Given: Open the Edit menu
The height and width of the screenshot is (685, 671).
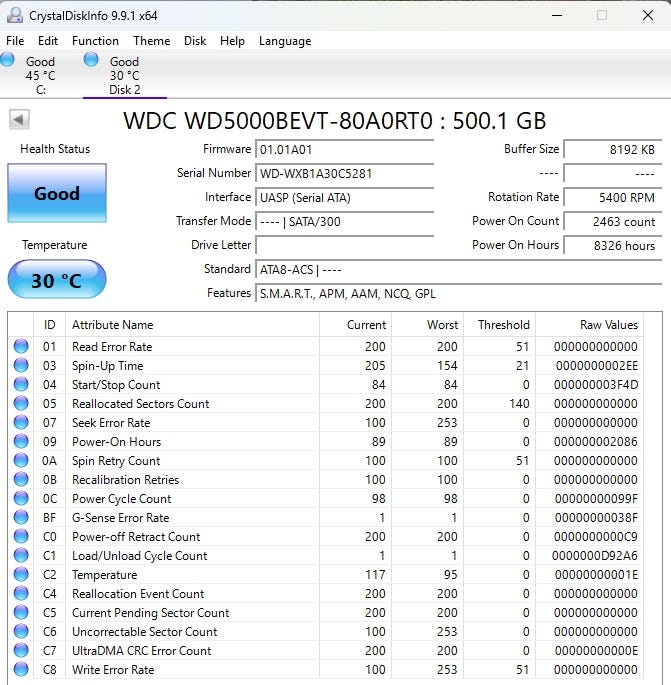Looking at the screenshot, I should tap(48, 41).
